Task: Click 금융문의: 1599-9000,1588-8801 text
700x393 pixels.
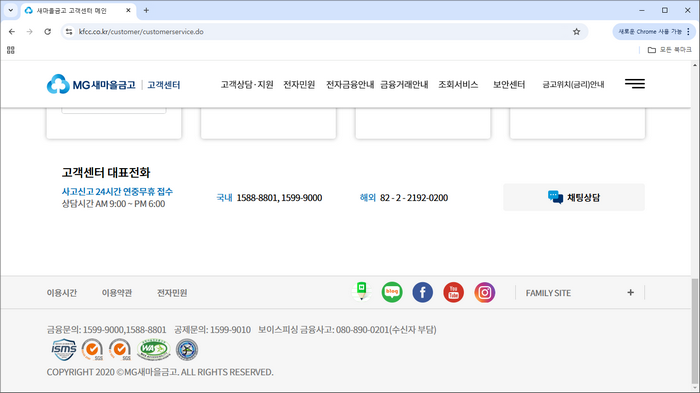Action: [x=106, y=330]
